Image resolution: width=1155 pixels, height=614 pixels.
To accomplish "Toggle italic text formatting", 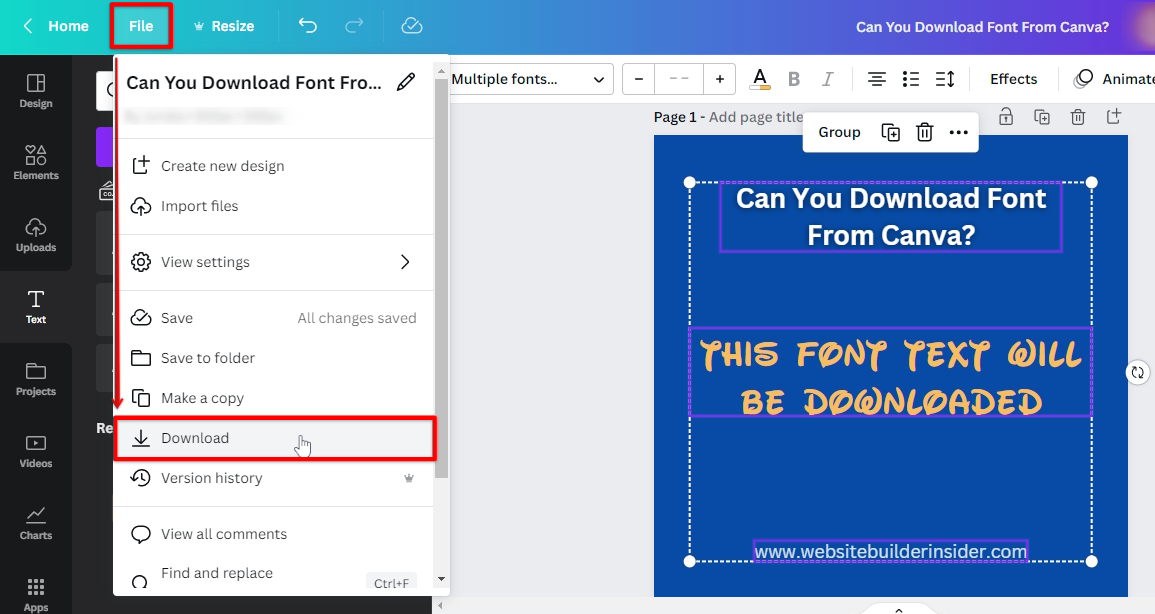I will click(x=827, y=79).
